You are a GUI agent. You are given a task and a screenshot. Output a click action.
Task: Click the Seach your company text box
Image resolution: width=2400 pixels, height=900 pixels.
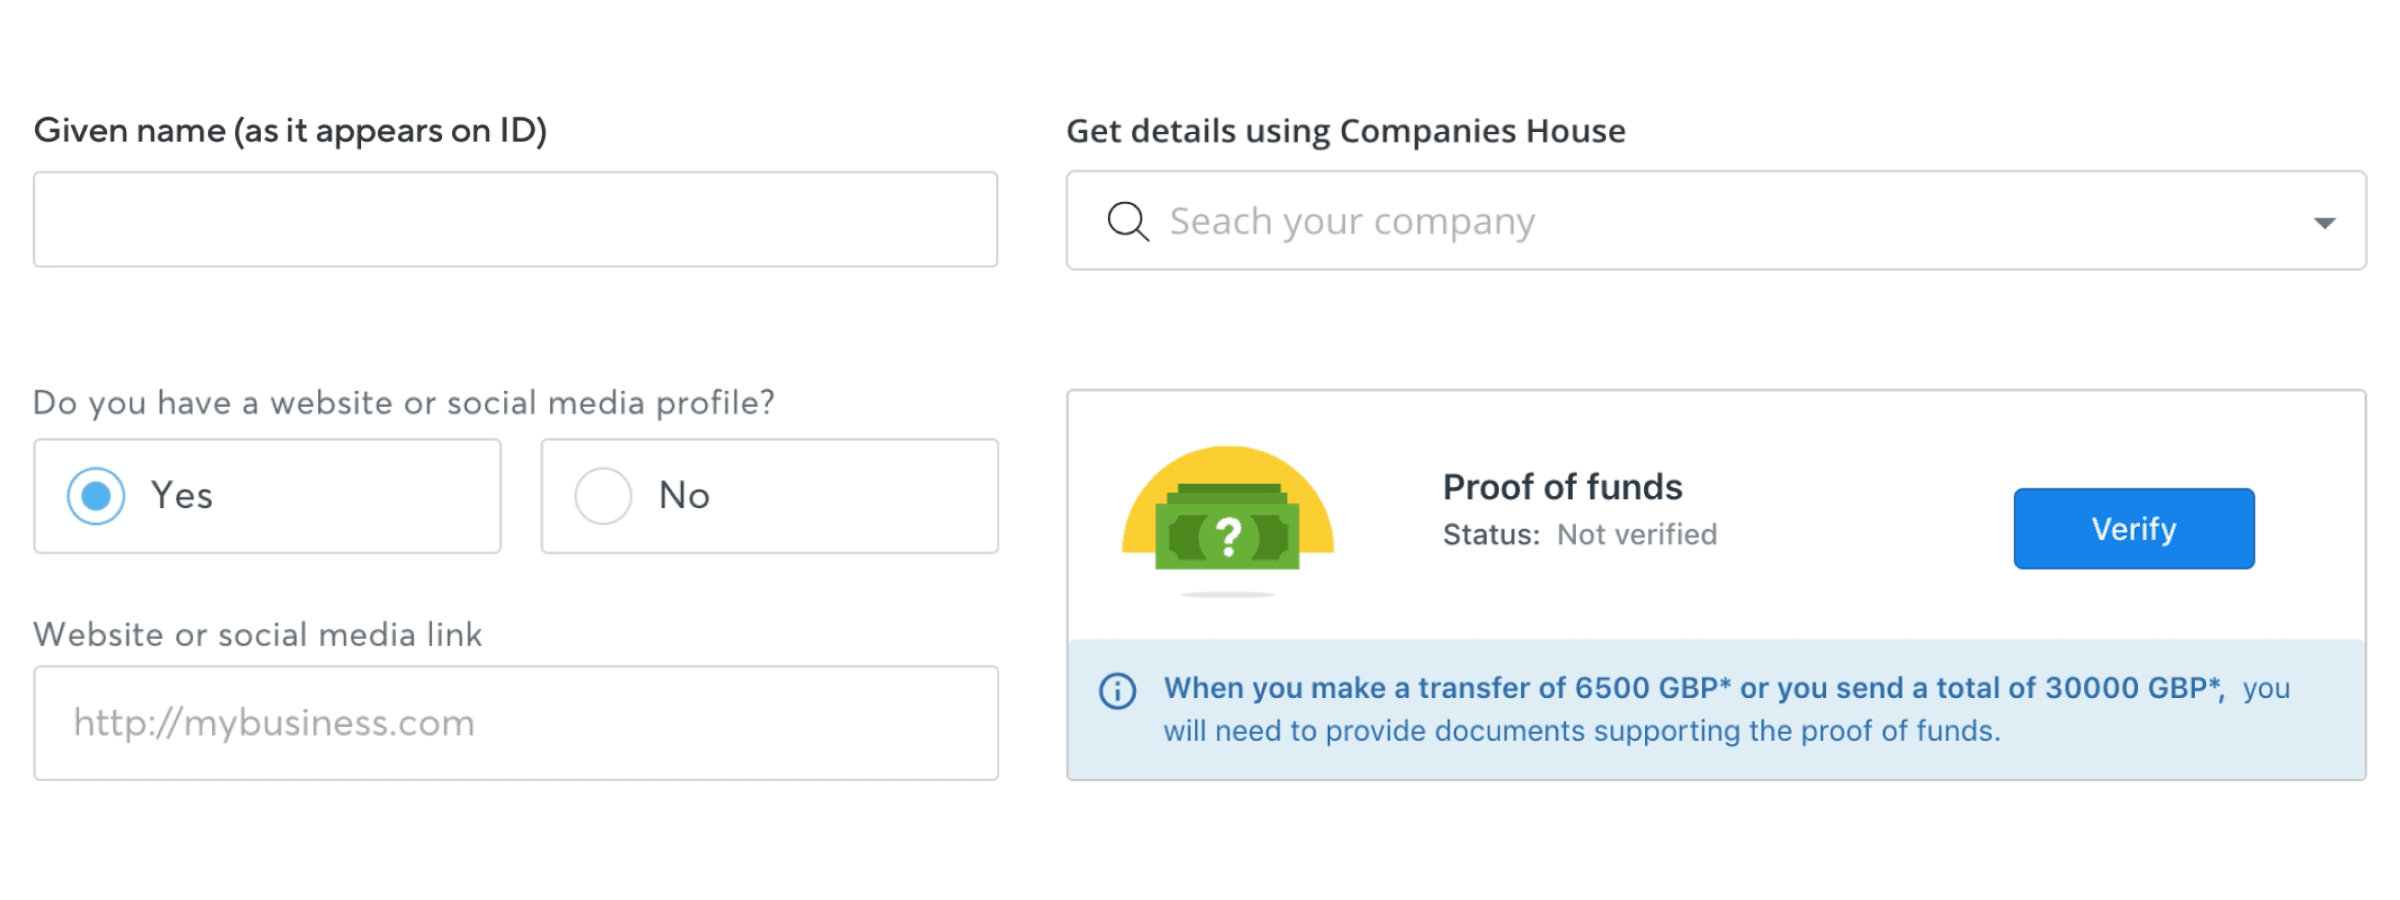coord(1350,220)
